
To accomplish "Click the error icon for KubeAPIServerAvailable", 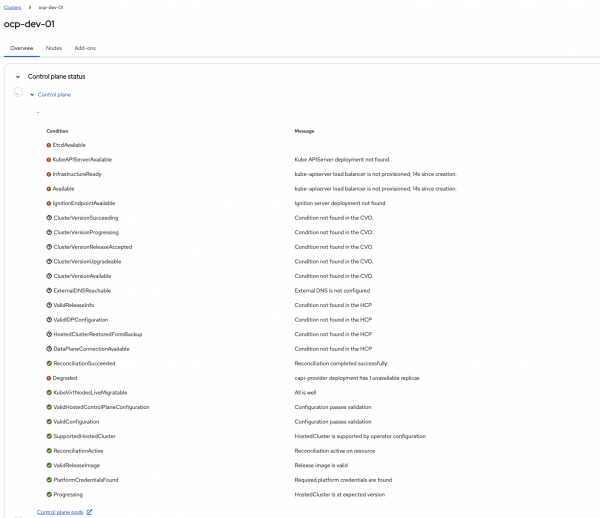I will tap(49, 160).
